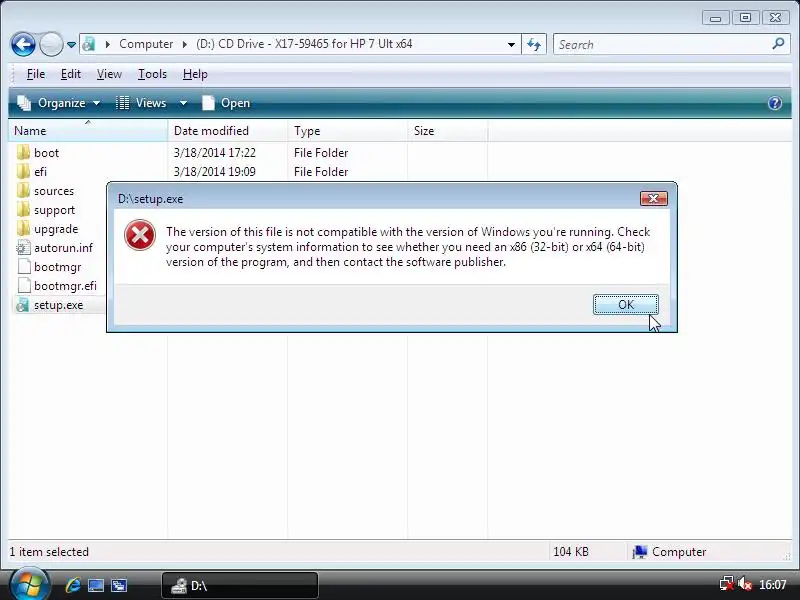Expand the chevron before Computer in address bar
The width and height of the screenshot is (800, 600).
(x=108, y=44)
